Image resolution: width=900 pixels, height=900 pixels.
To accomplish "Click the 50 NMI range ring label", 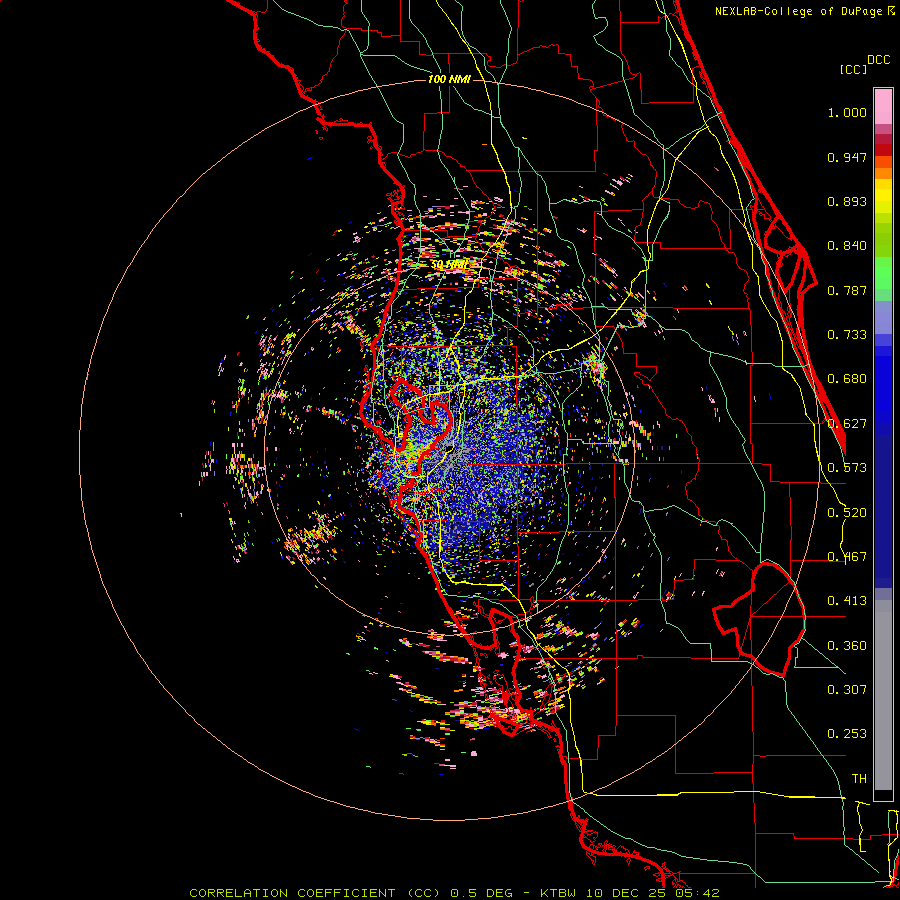I will pyautogui.click(x=449, y=265).
